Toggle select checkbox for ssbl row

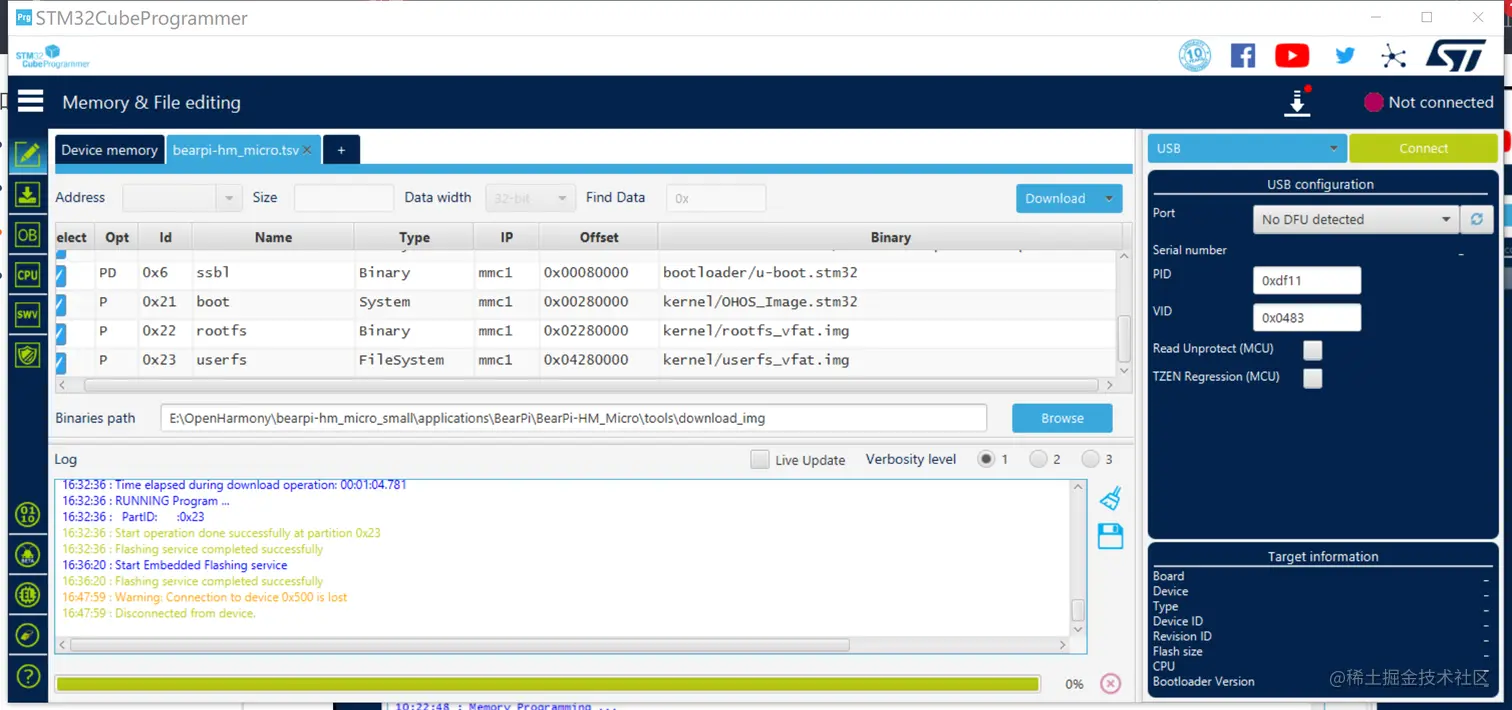(60, 274)
